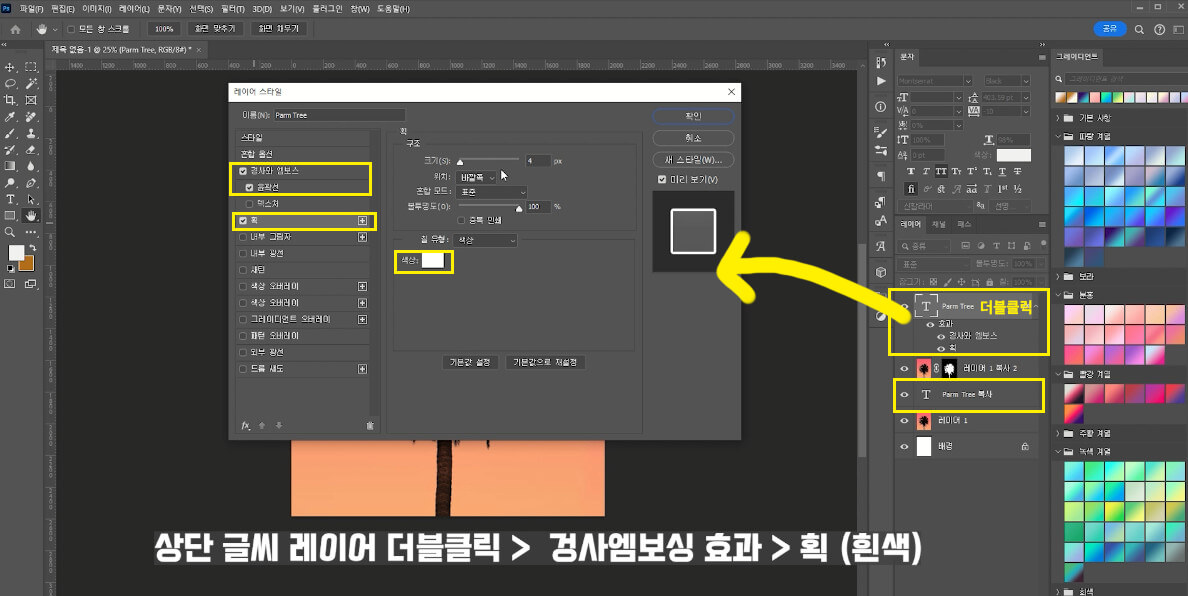The height and width of the screenshot is (596, 1188).
Task: Open the 혼합 모드 blend mode dropdown
Action: [x=490, y=192]
